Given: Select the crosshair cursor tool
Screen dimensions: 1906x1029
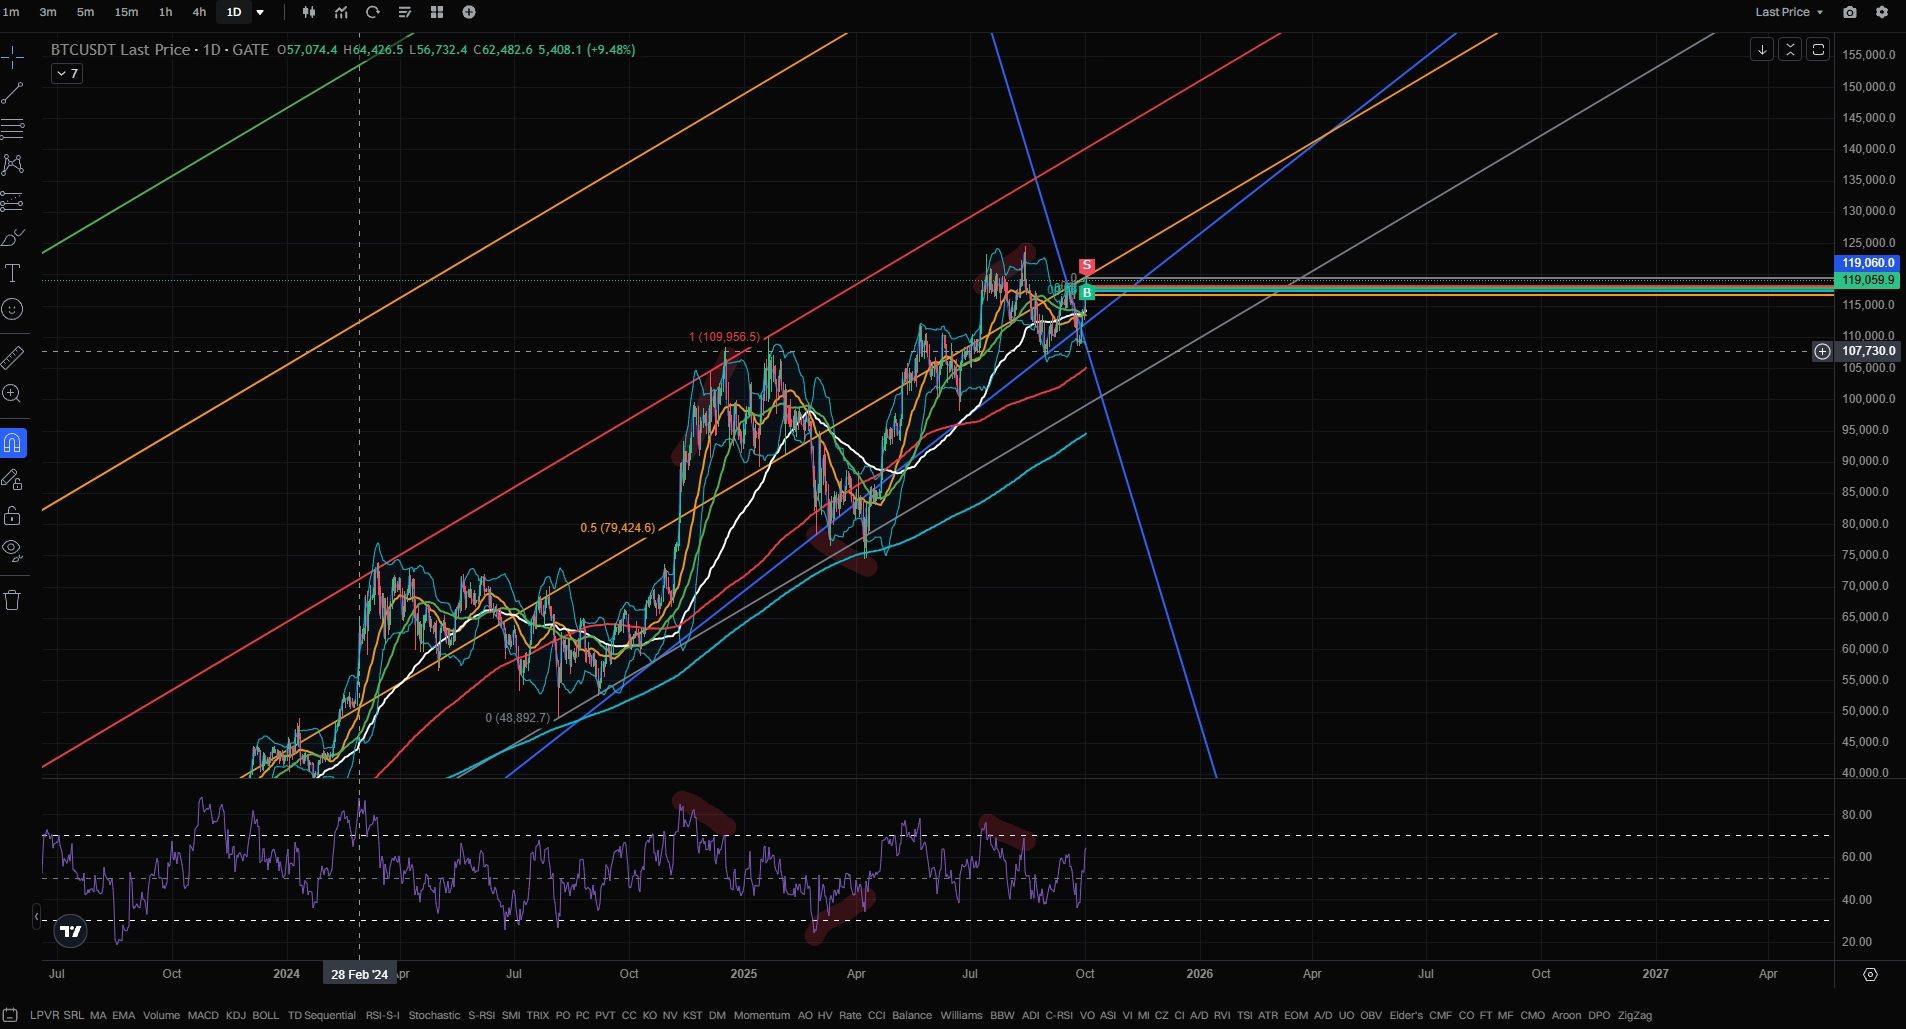Looking at the screenshot, I should [x=12, y=57].
